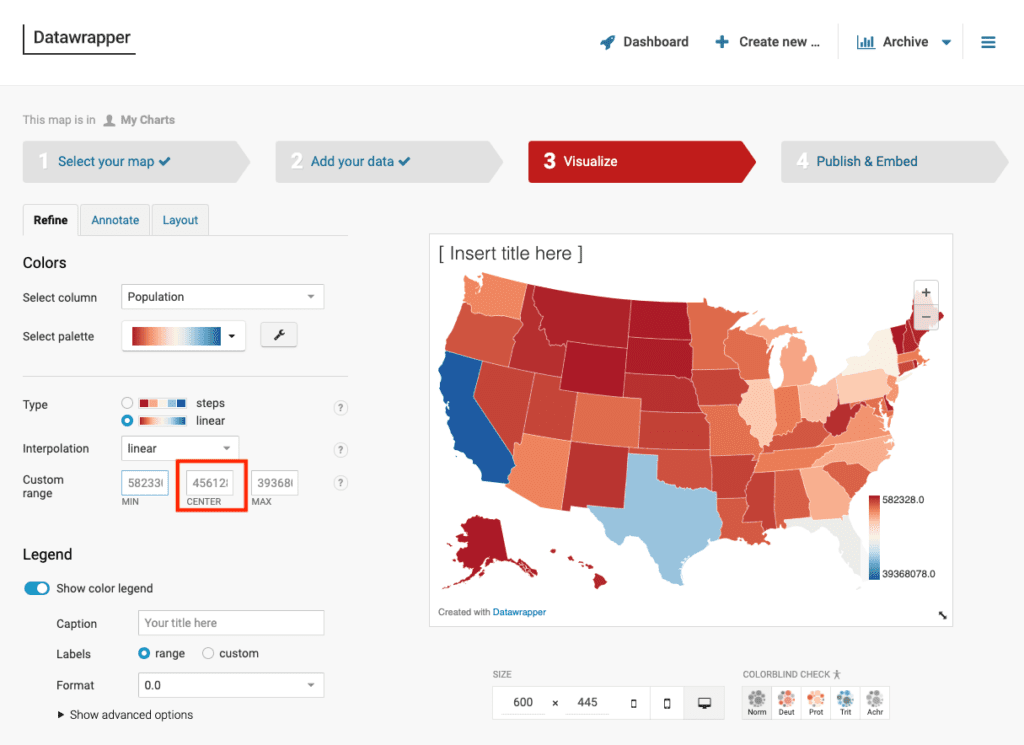Viewport: 1024px width, 745px height.
Task: Open the hamburger menu in the header
Action: 988,41
